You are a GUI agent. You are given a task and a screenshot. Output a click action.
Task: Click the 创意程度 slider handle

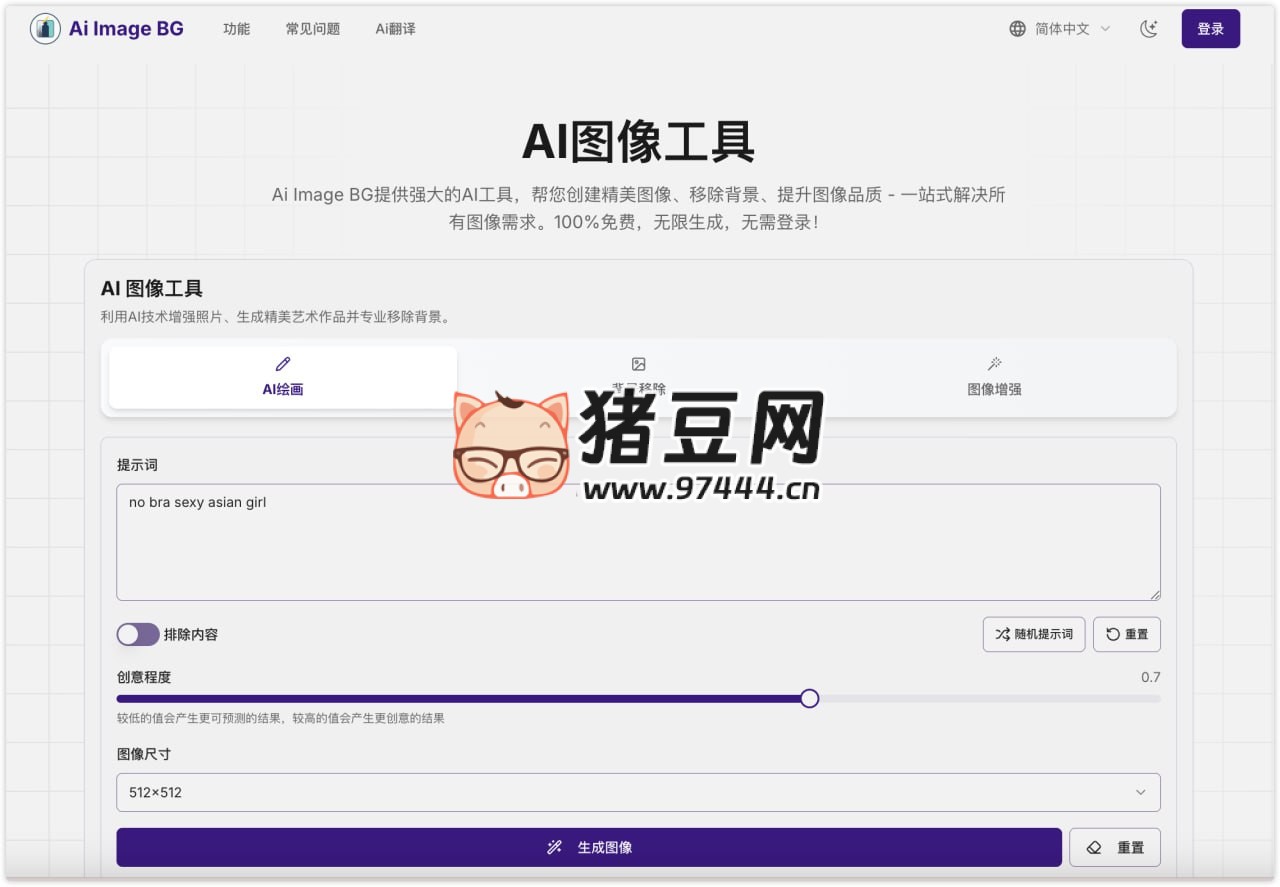point(810,698)
